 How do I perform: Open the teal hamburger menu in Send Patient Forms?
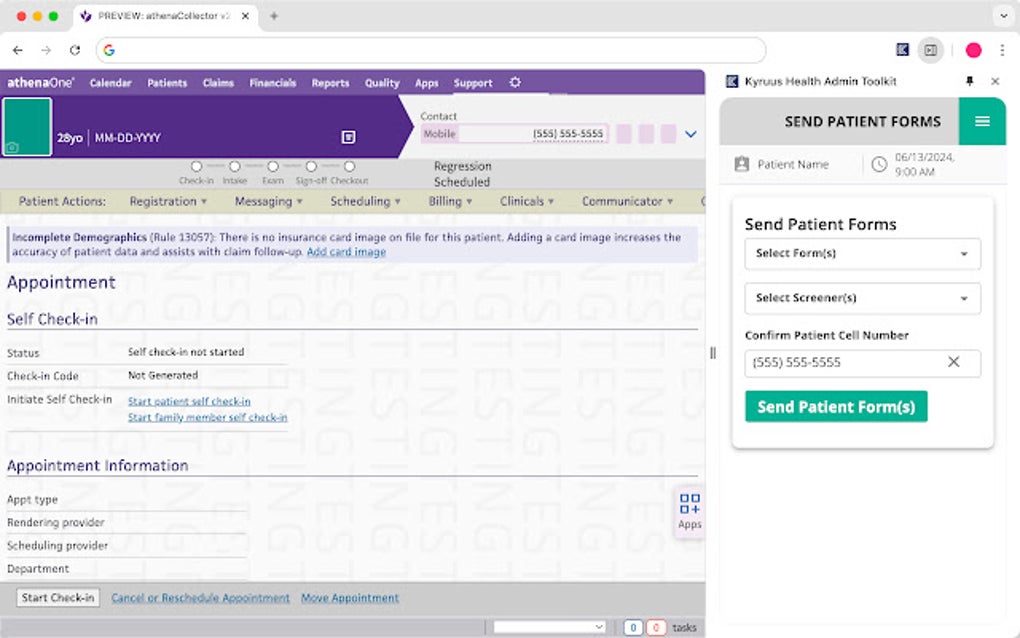[982, 122]
